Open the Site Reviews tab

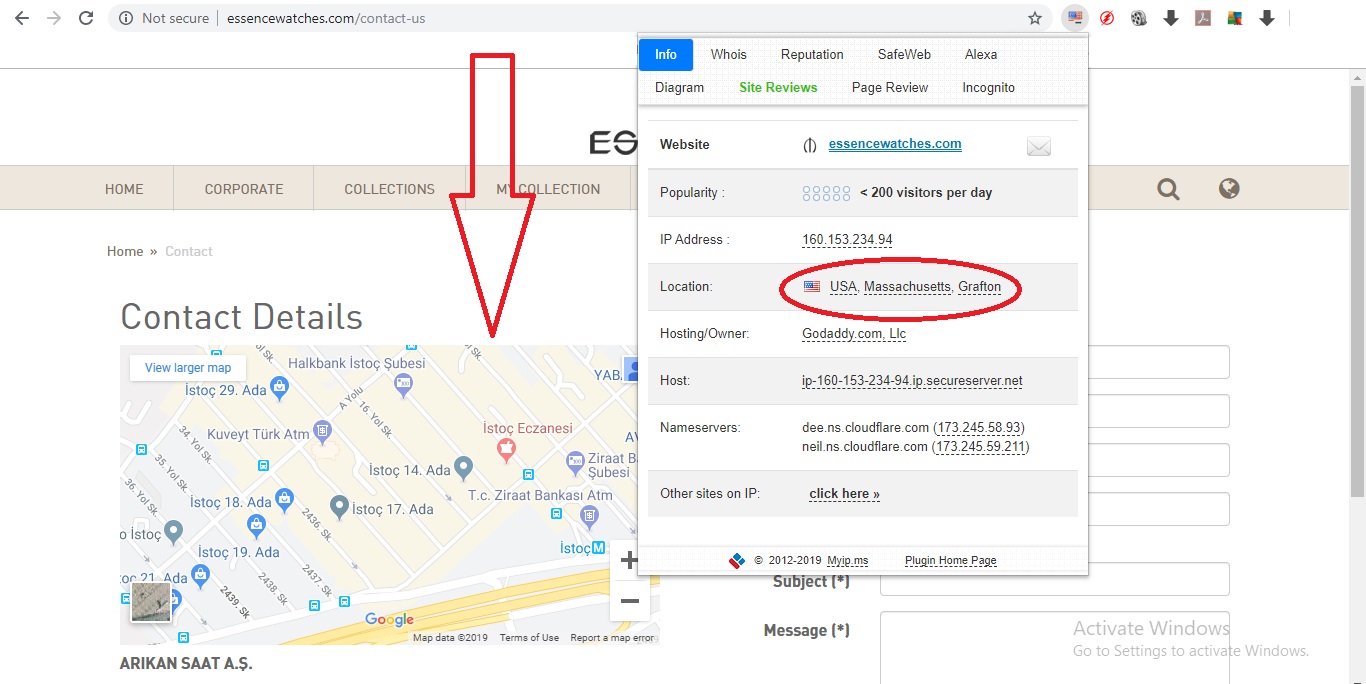(x=778, y=87)
